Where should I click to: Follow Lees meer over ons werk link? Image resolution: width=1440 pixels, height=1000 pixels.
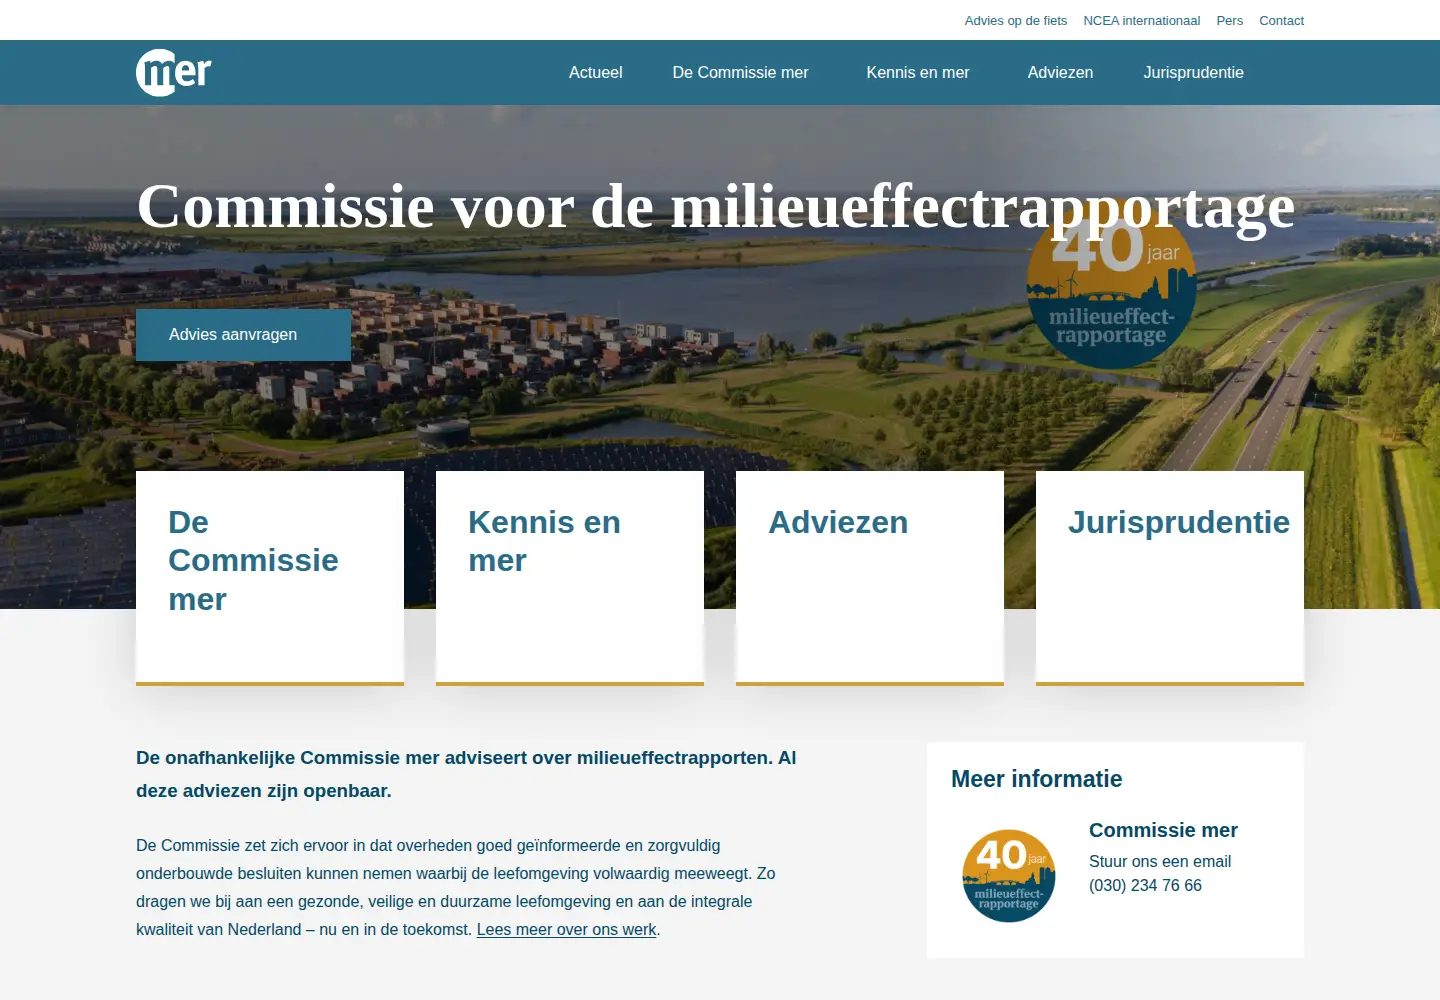[566, 929]
